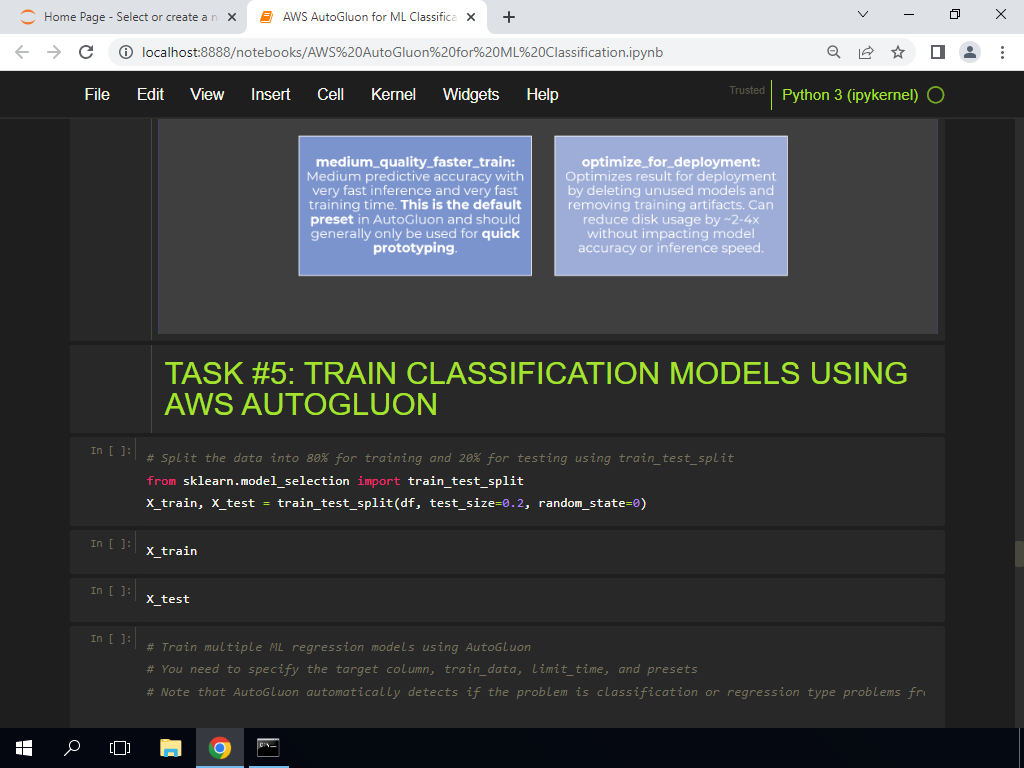
Task: Open the Windows Start menu
Action: point(24,748)
